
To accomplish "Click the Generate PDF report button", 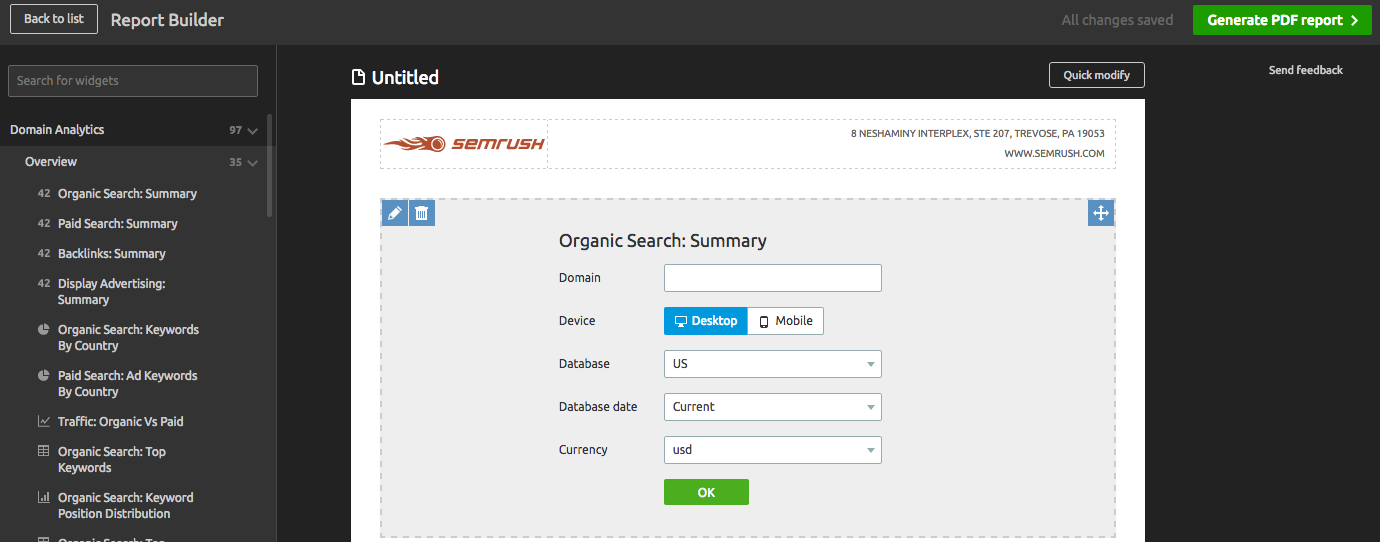I will pyautogui.click(x=1282, y=20).
